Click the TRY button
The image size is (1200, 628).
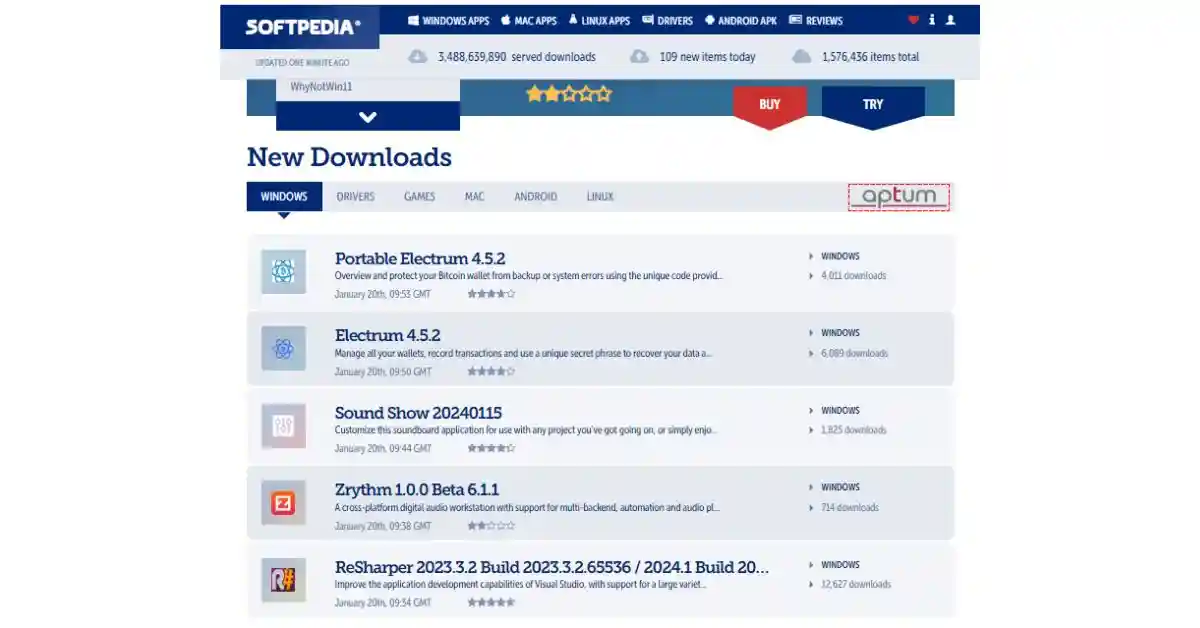pos(873,105)
